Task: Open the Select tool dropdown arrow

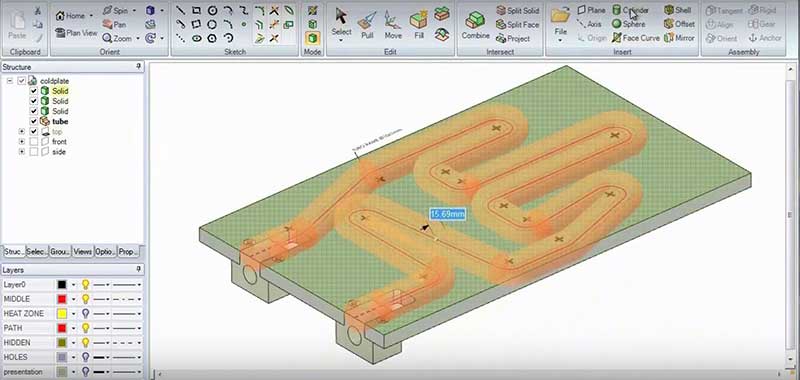Action: [341, 40]
